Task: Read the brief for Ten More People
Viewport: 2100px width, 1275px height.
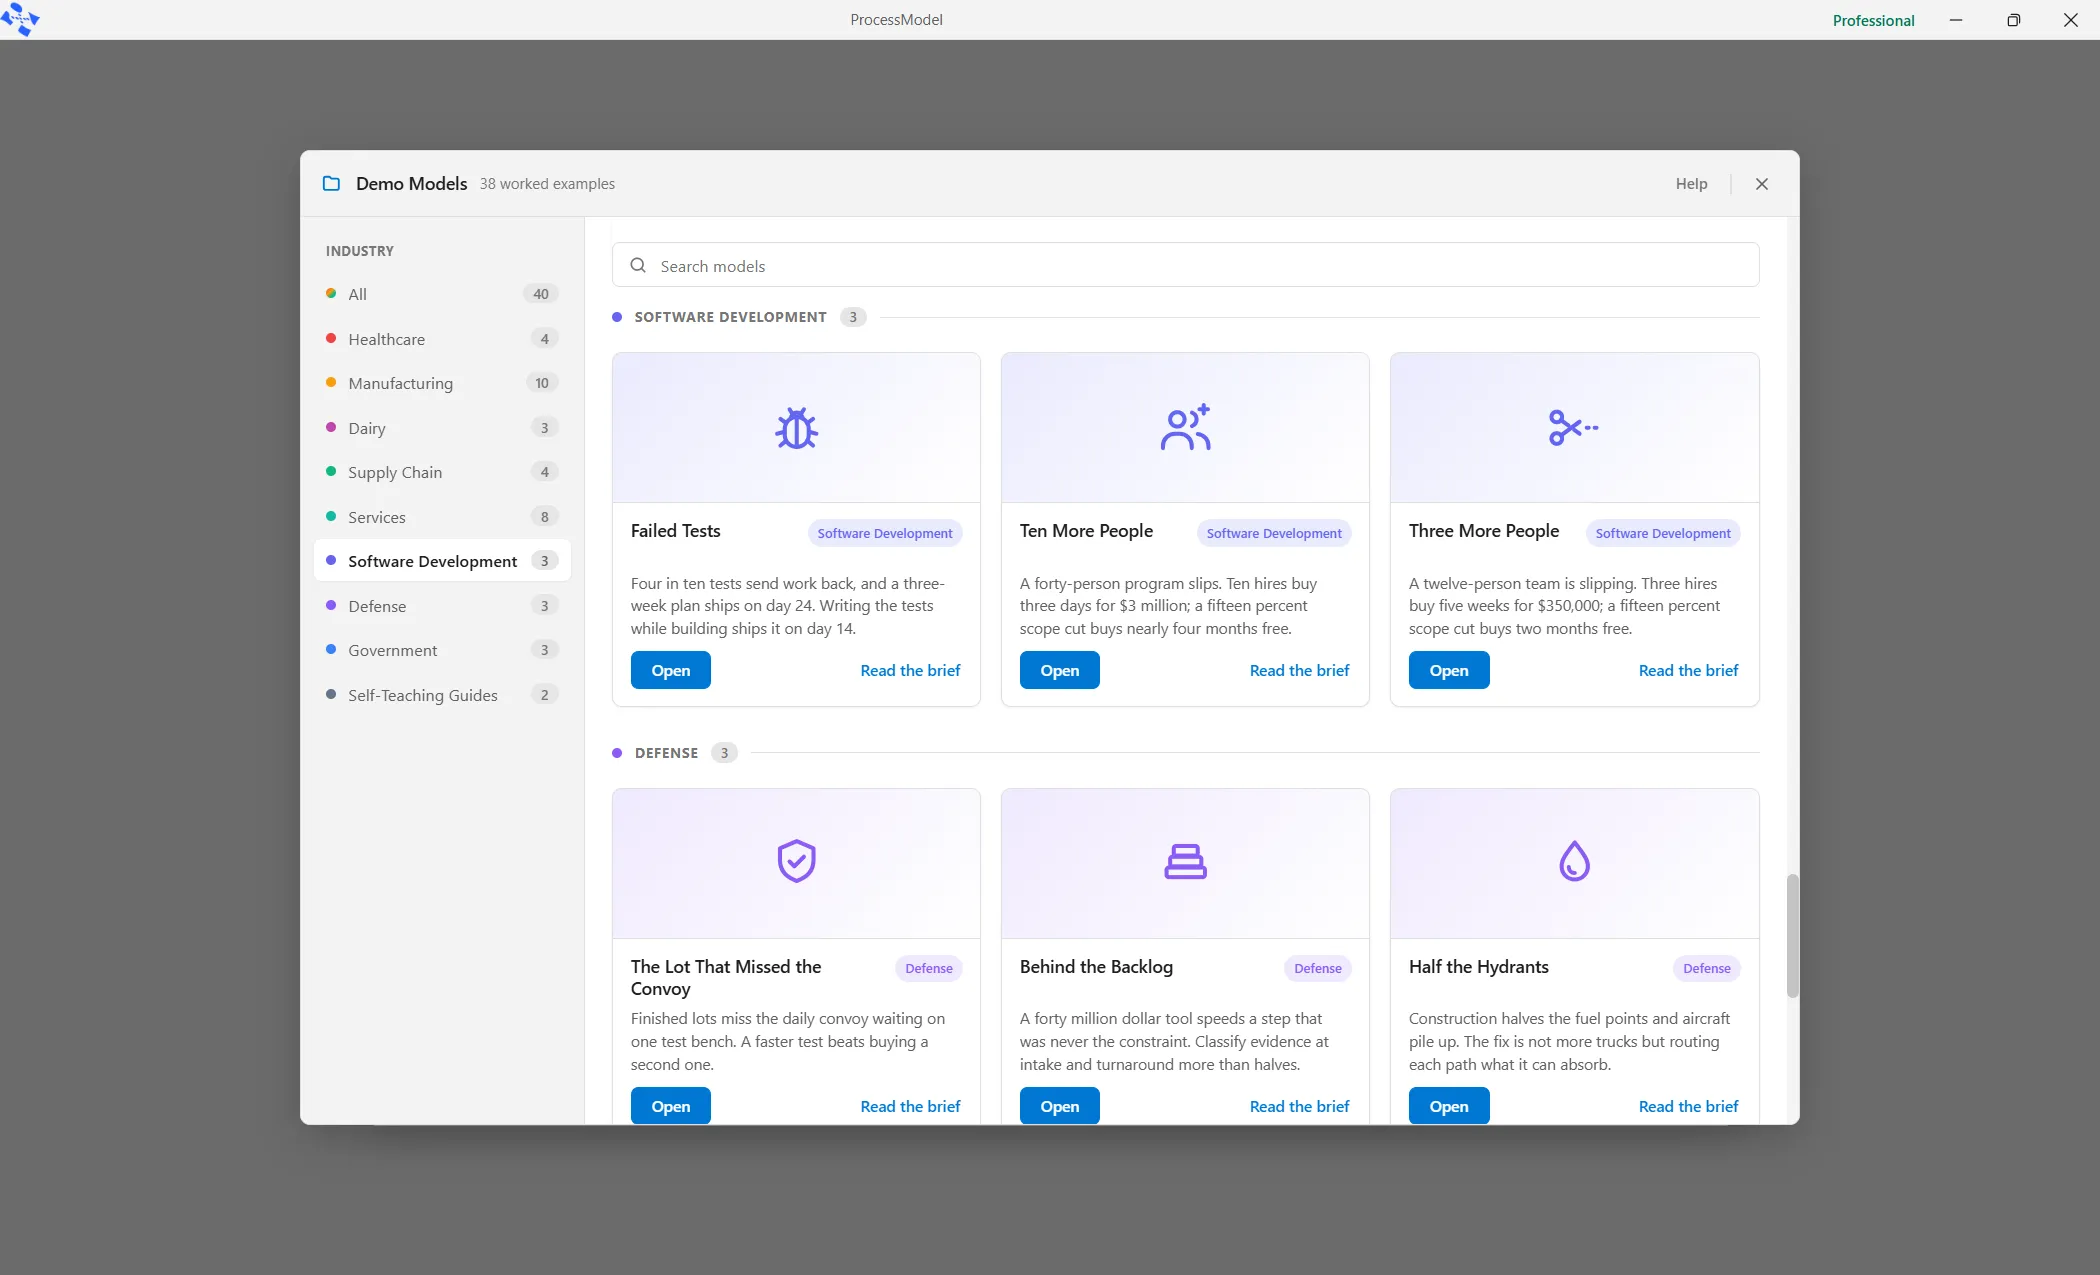Action: click(1299, 670)
